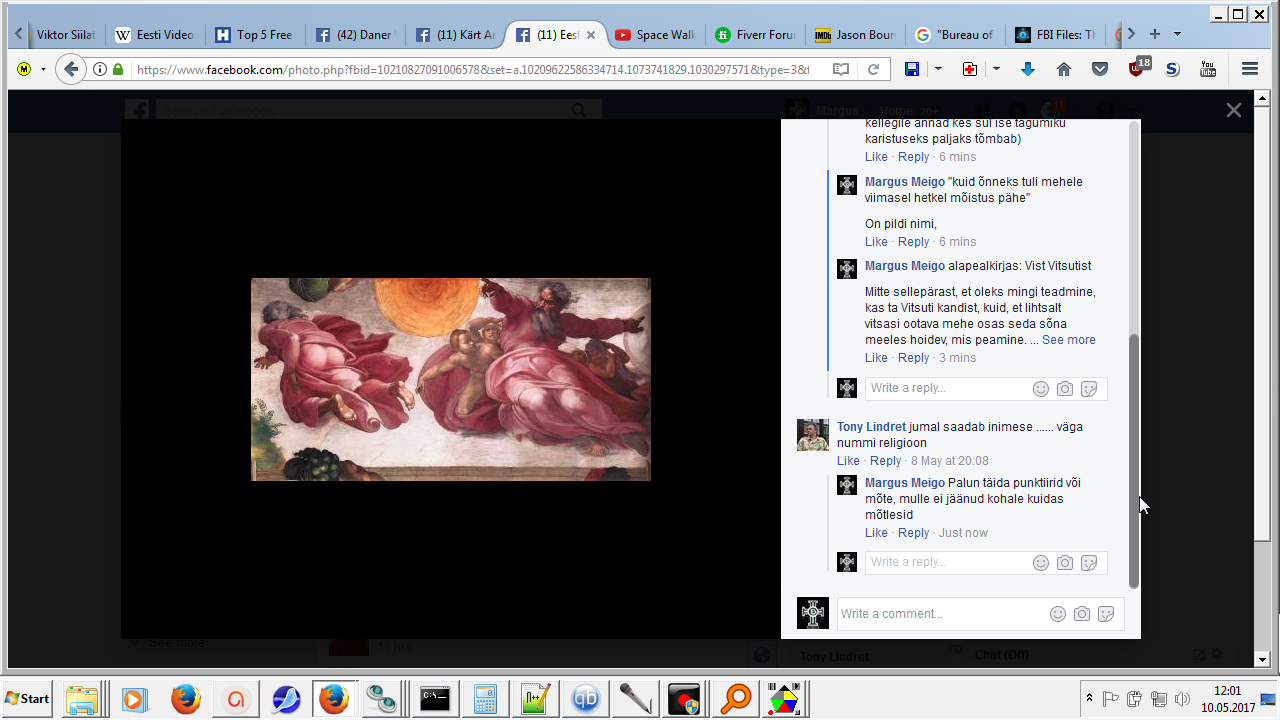
Task: Open the Firefox hamburger menu
Action: [x=1249, y=69]
